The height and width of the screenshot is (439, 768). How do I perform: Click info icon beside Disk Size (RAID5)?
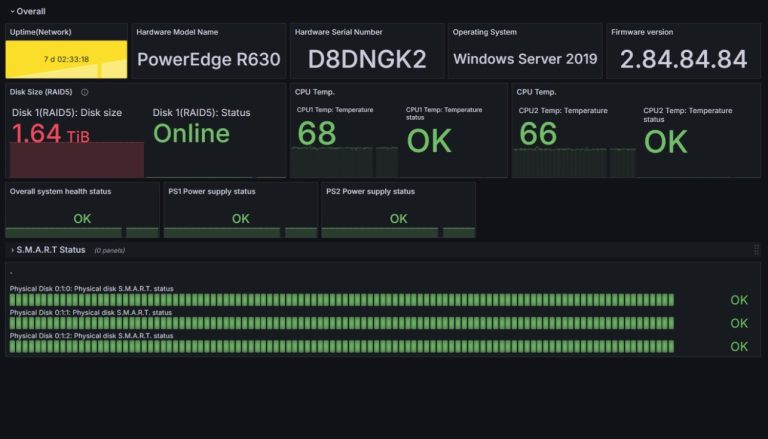[x=84, y=92]
